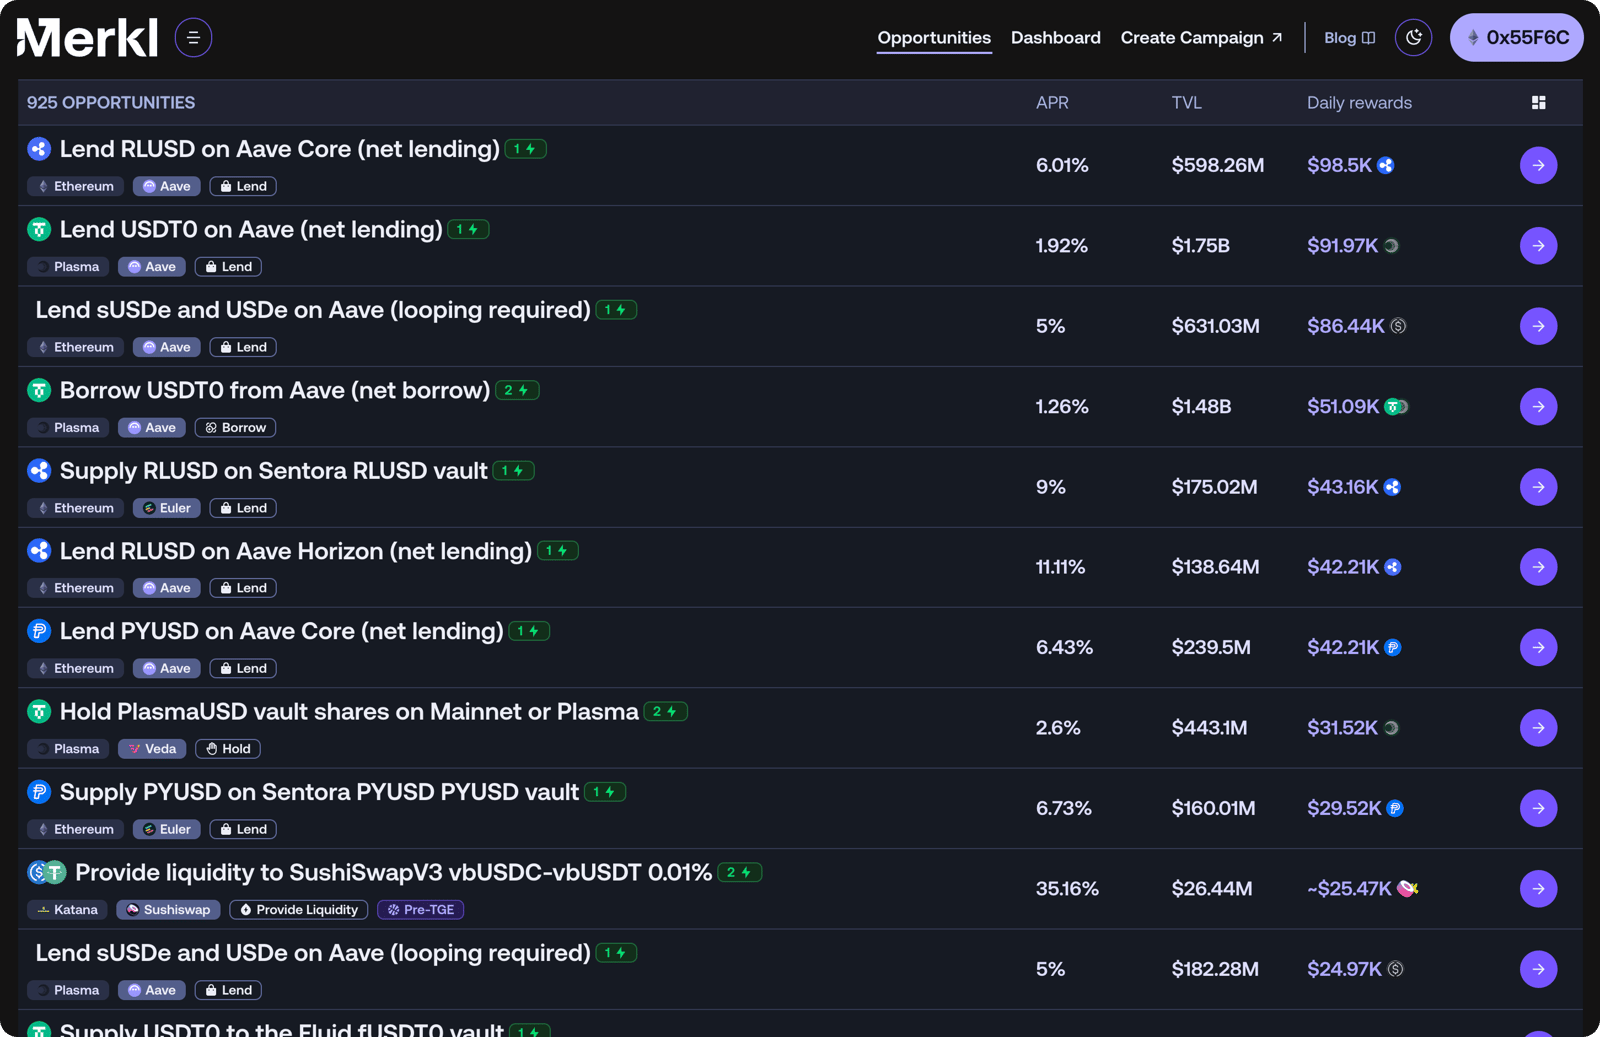1600x1037 pixels.
Task: Click reward token icon next to $51.09K
Action: click(x=1396, y=407)
